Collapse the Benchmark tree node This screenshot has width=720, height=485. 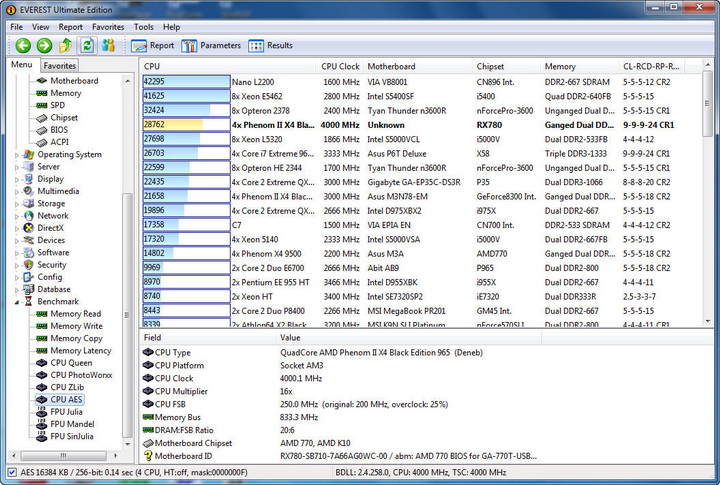point(17,302)
